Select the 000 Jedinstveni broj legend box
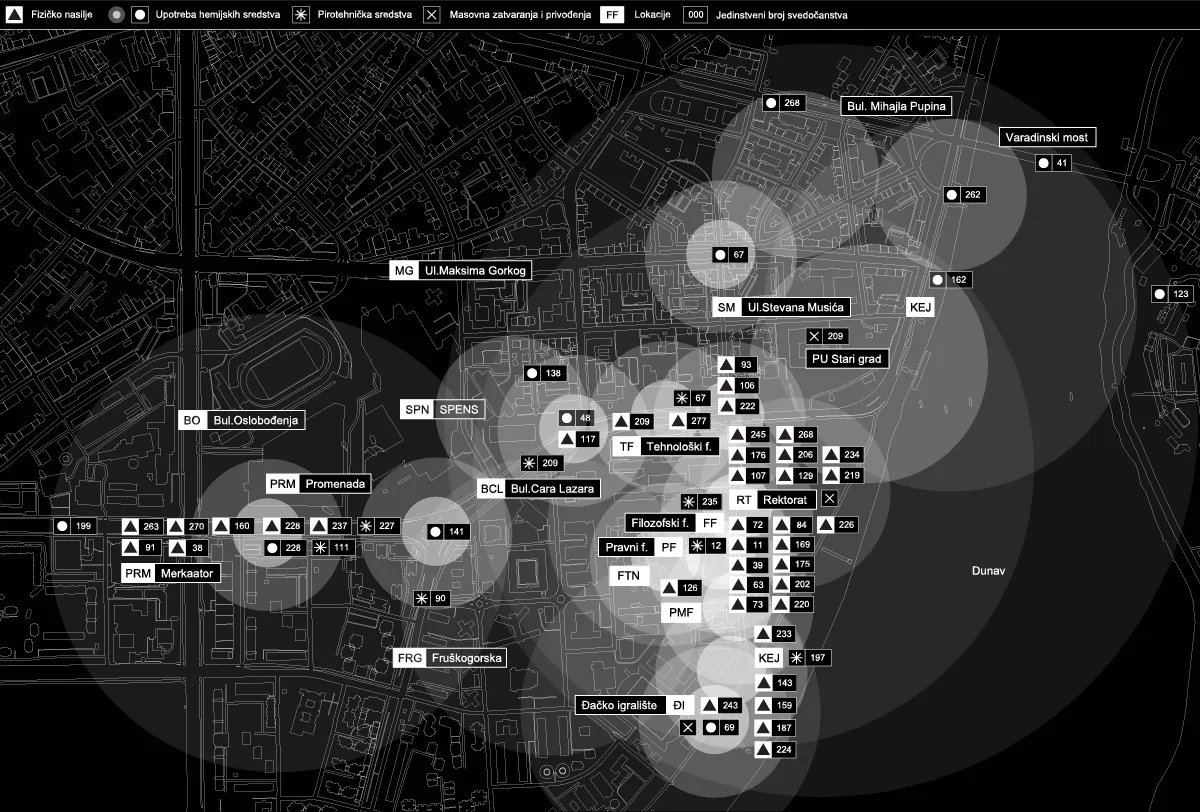 pyautogui.click(x=696, y=15)
